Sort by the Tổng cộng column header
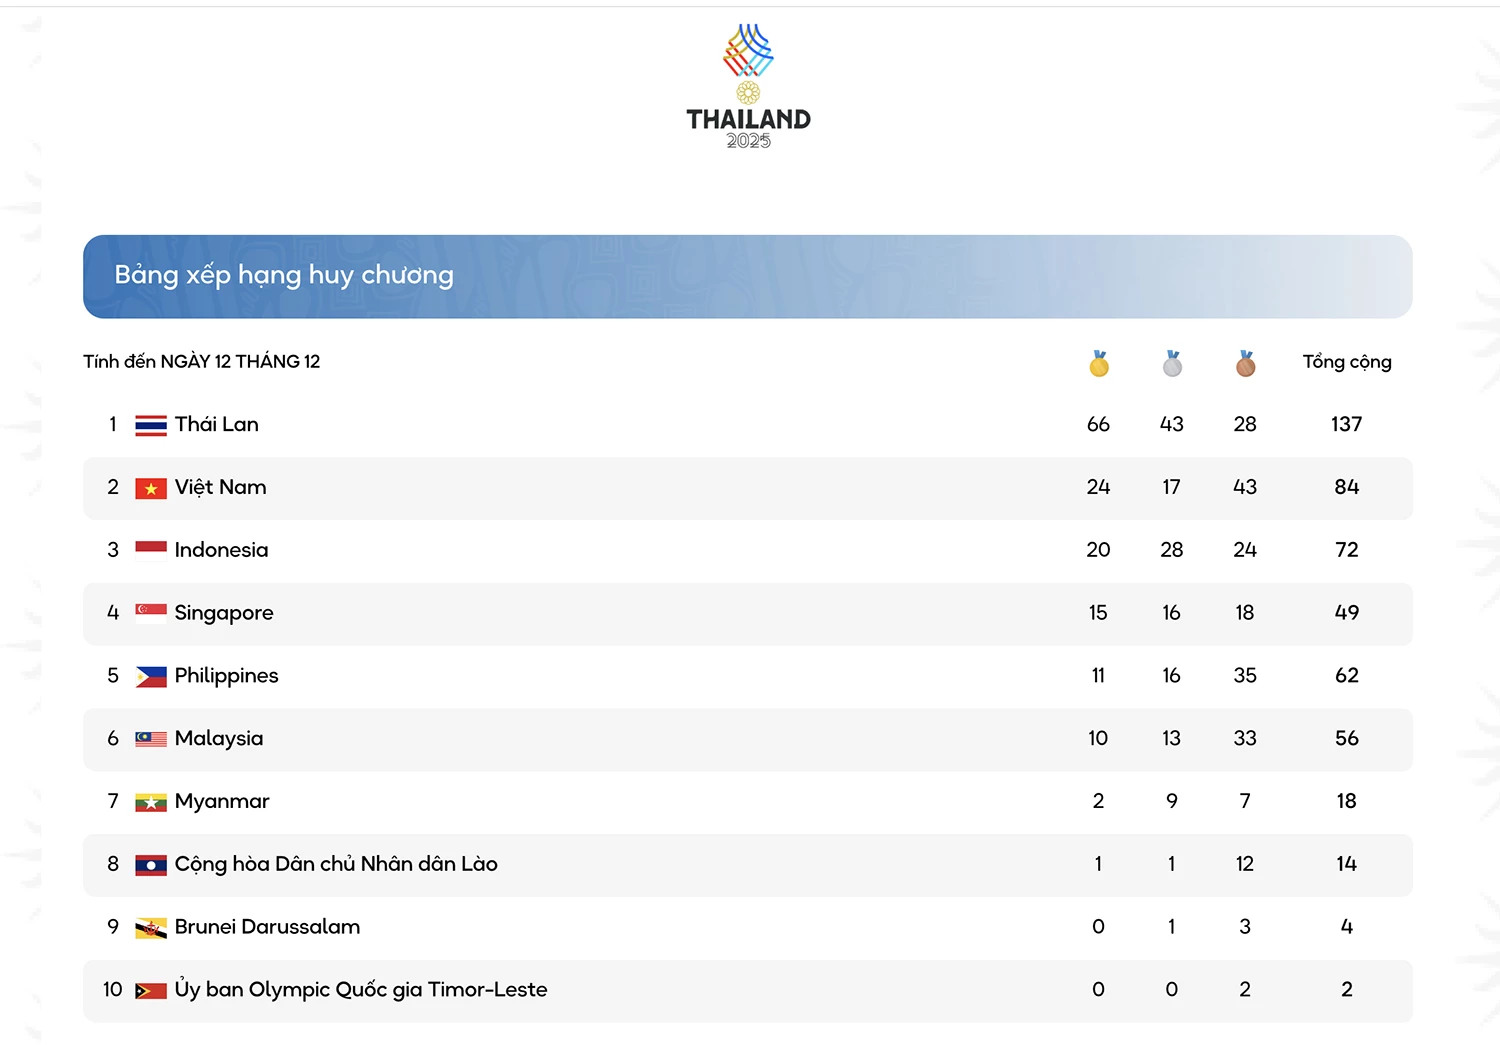The image size is (1500, 1050). click(1346, 362)
